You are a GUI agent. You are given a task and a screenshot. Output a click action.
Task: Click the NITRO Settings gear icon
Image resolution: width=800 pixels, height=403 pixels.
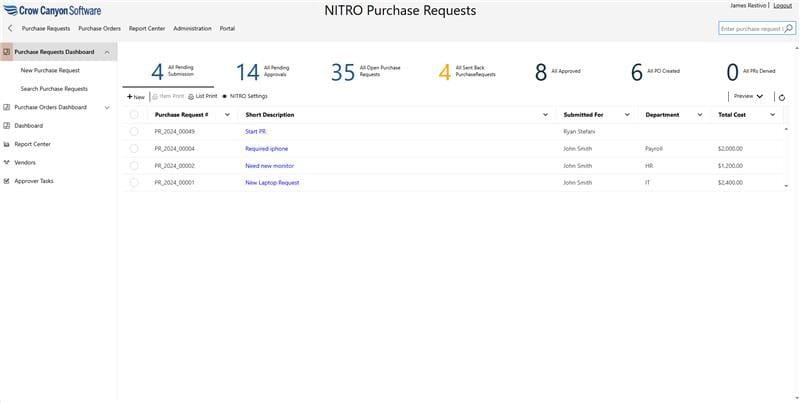224,96
